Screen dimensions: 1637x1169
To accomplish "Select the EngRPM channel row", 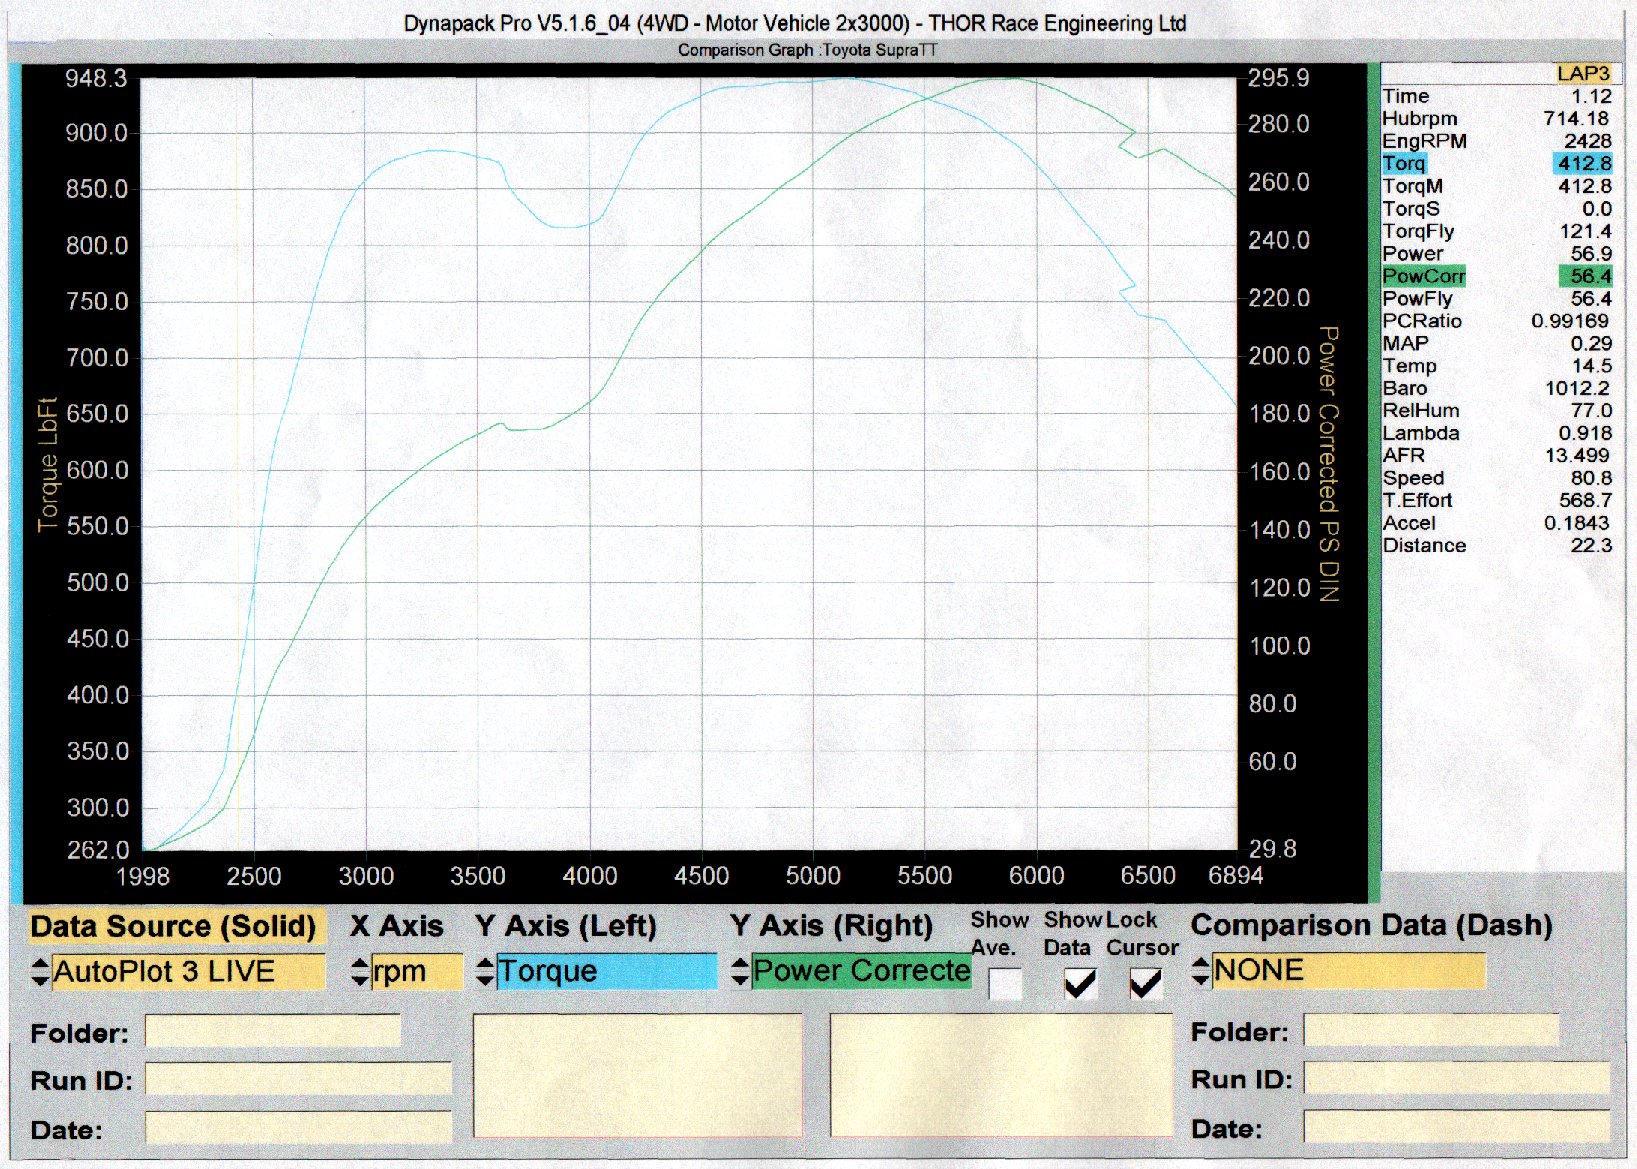I will [1497, 141].
